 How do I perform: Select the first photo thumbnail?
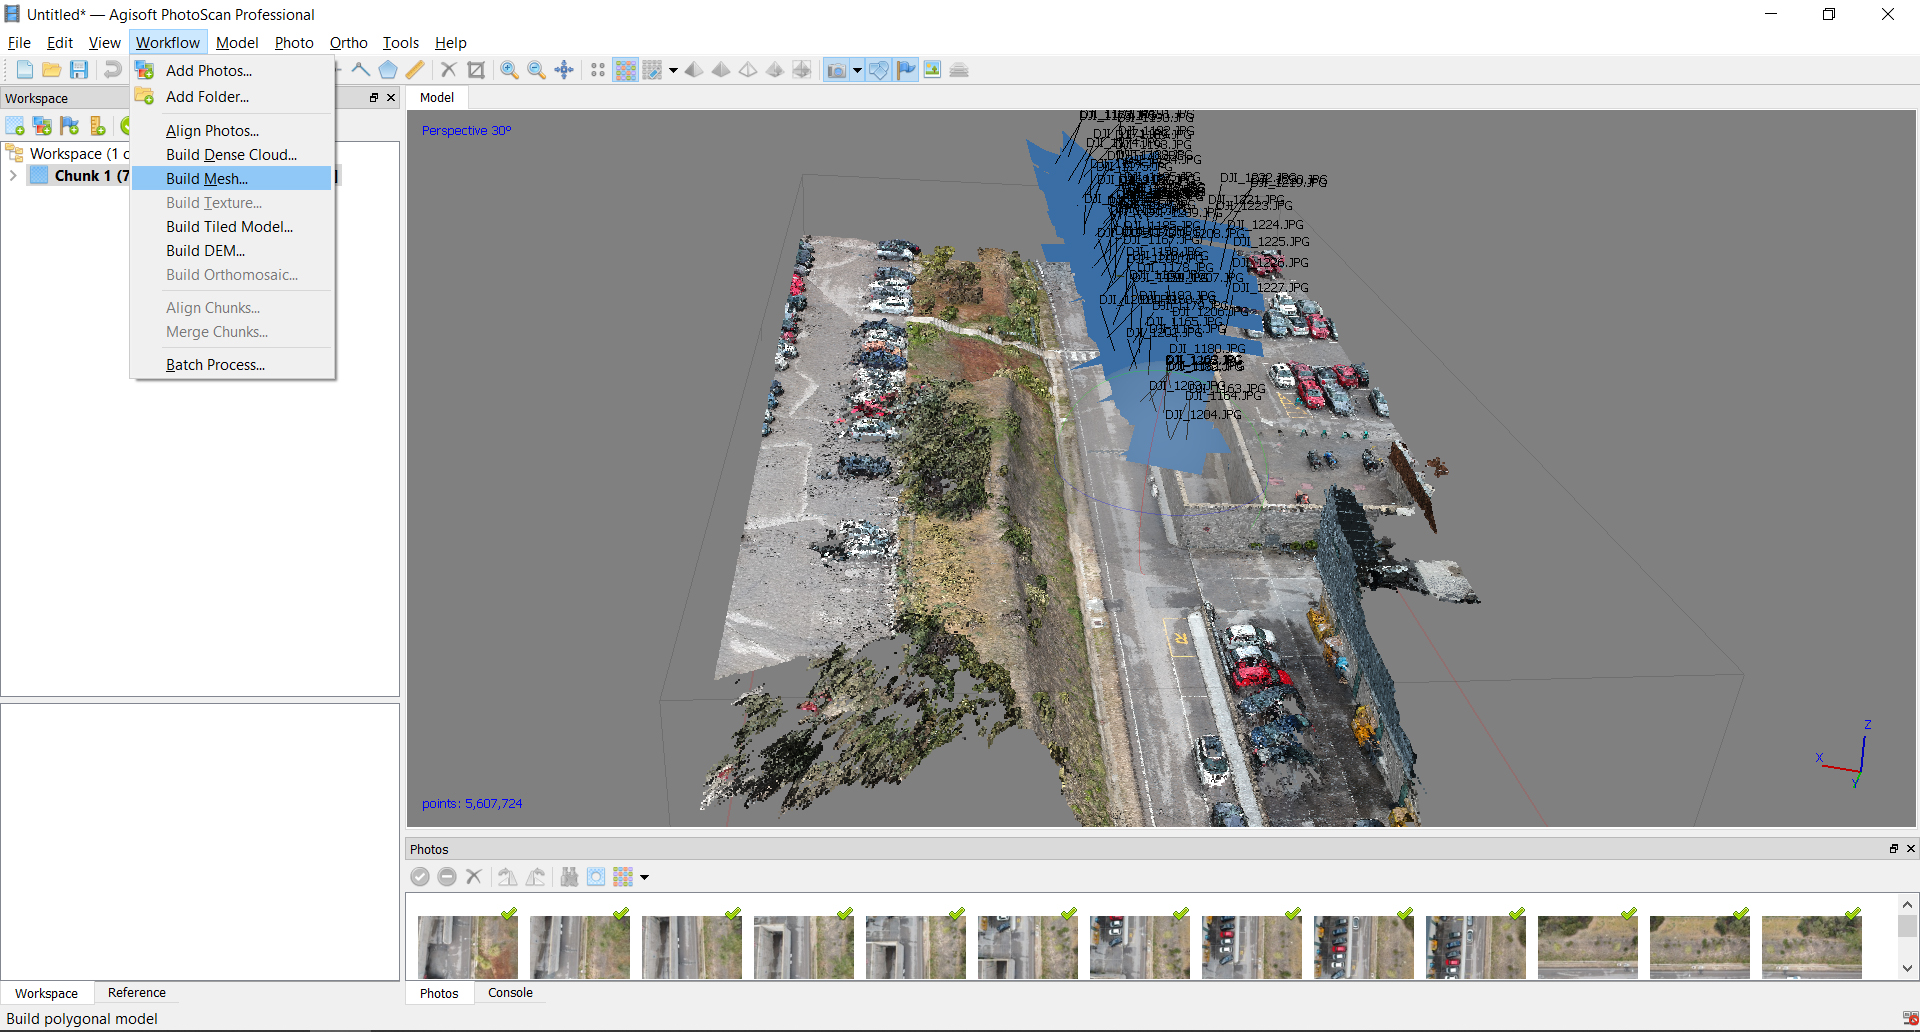[467, 947]
